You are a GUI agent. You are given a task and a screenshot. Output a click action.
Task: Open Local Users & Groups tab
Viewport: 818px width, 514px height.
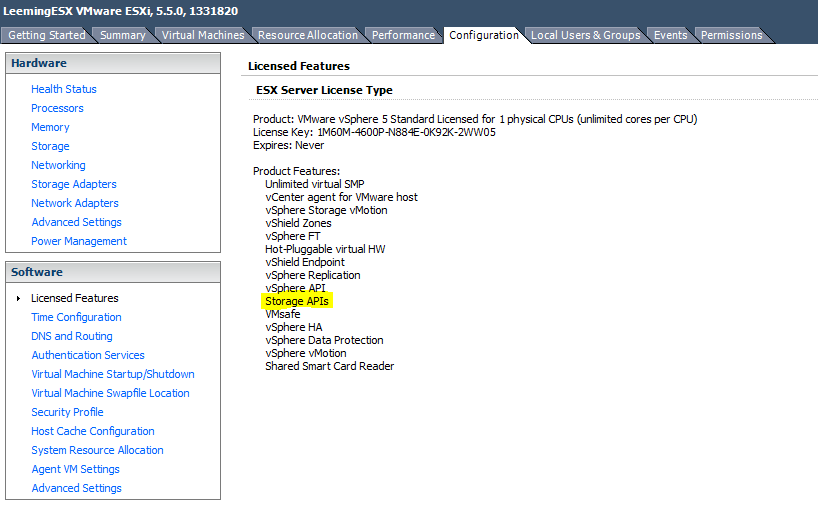(x=585, y=35)
